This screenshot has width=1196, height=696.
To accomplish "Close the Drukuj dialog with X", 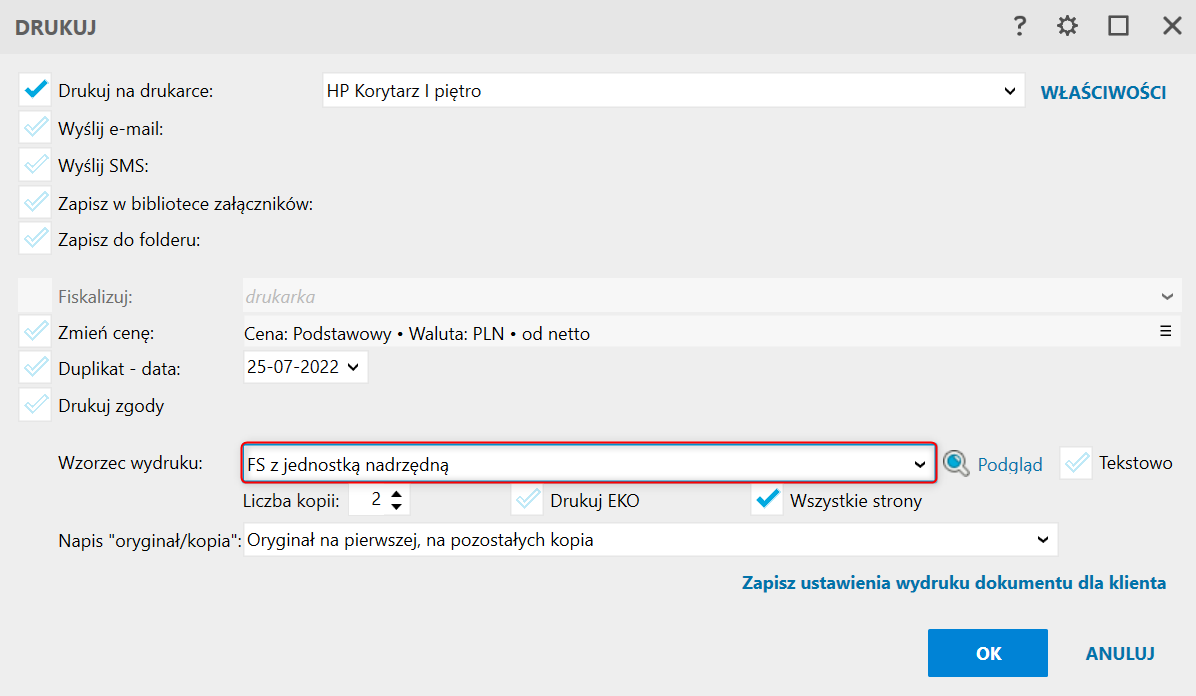I will tap(1172, 27).
